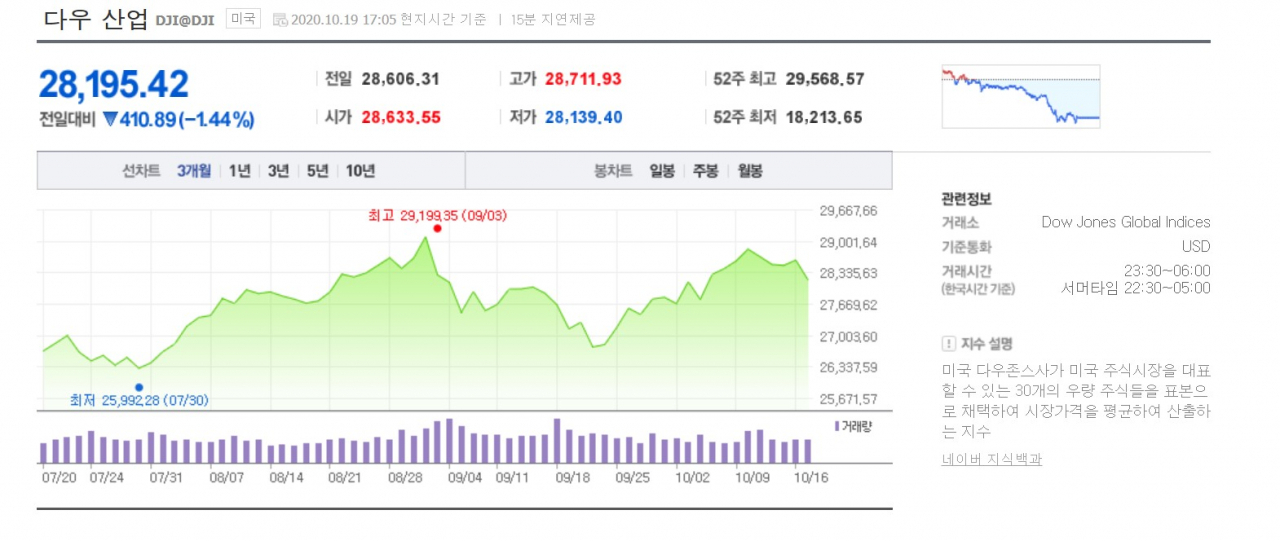Open the 네이버 지식백과 link
This screenshot has width=1280, height=541.
pos(991,459)
